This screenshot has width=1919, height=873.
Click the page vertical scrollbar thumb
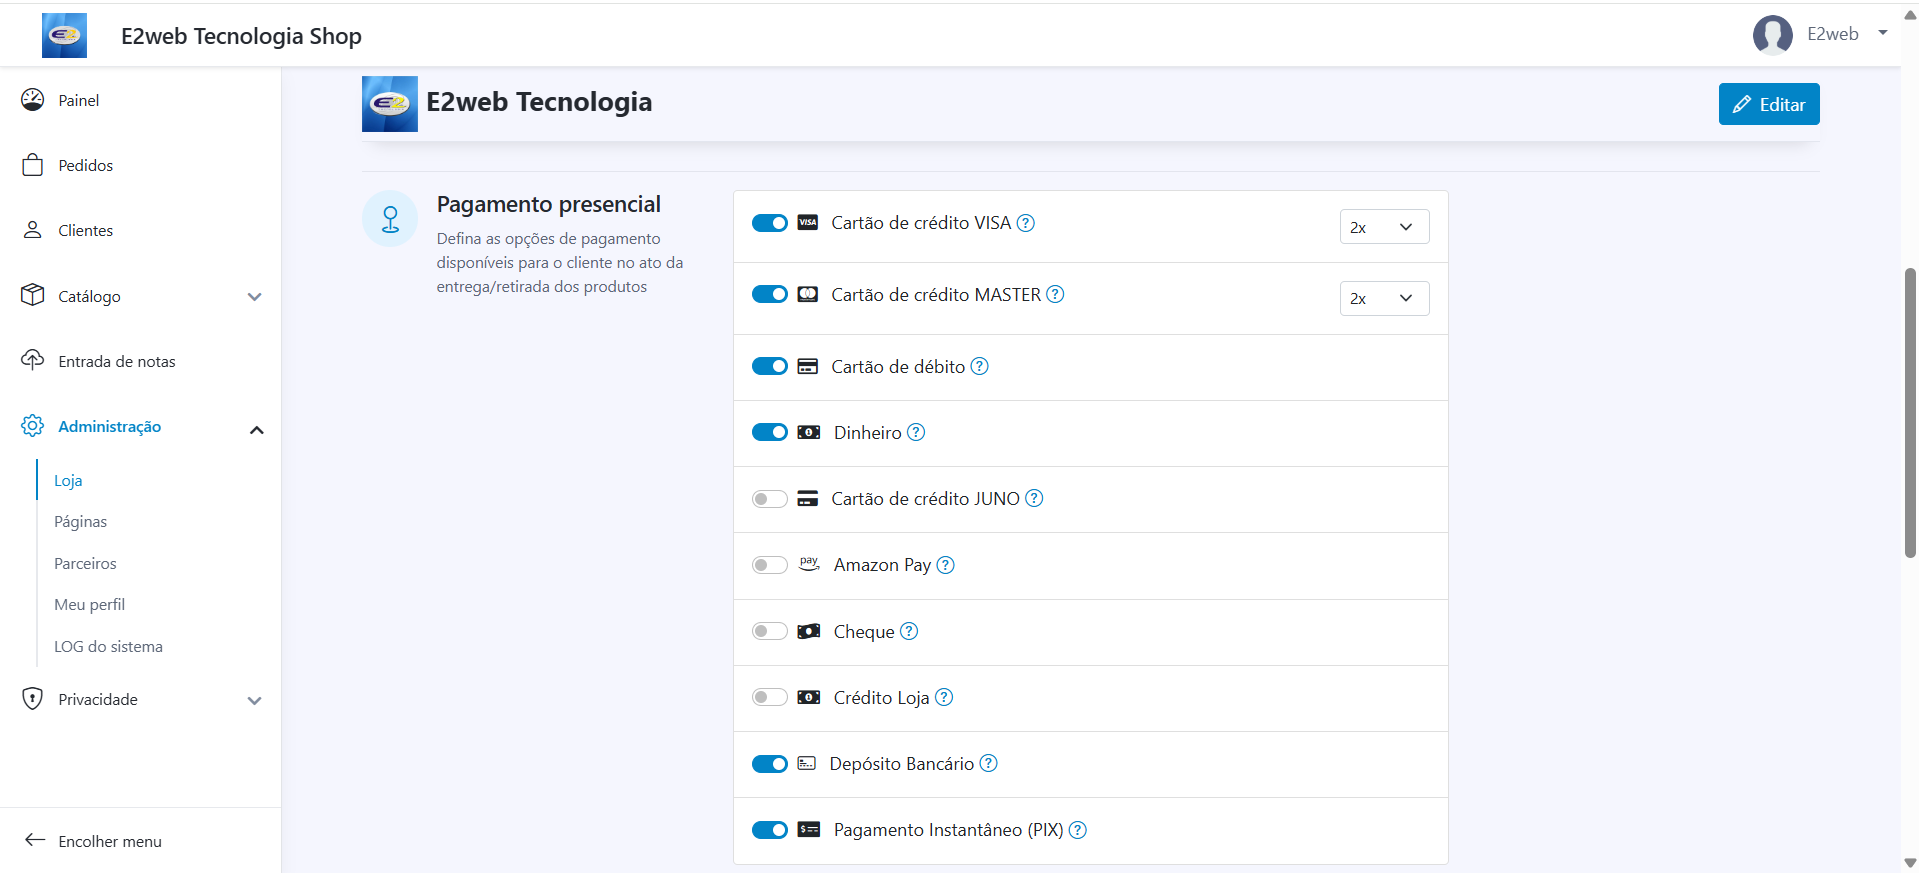[x=1910, y=412]
